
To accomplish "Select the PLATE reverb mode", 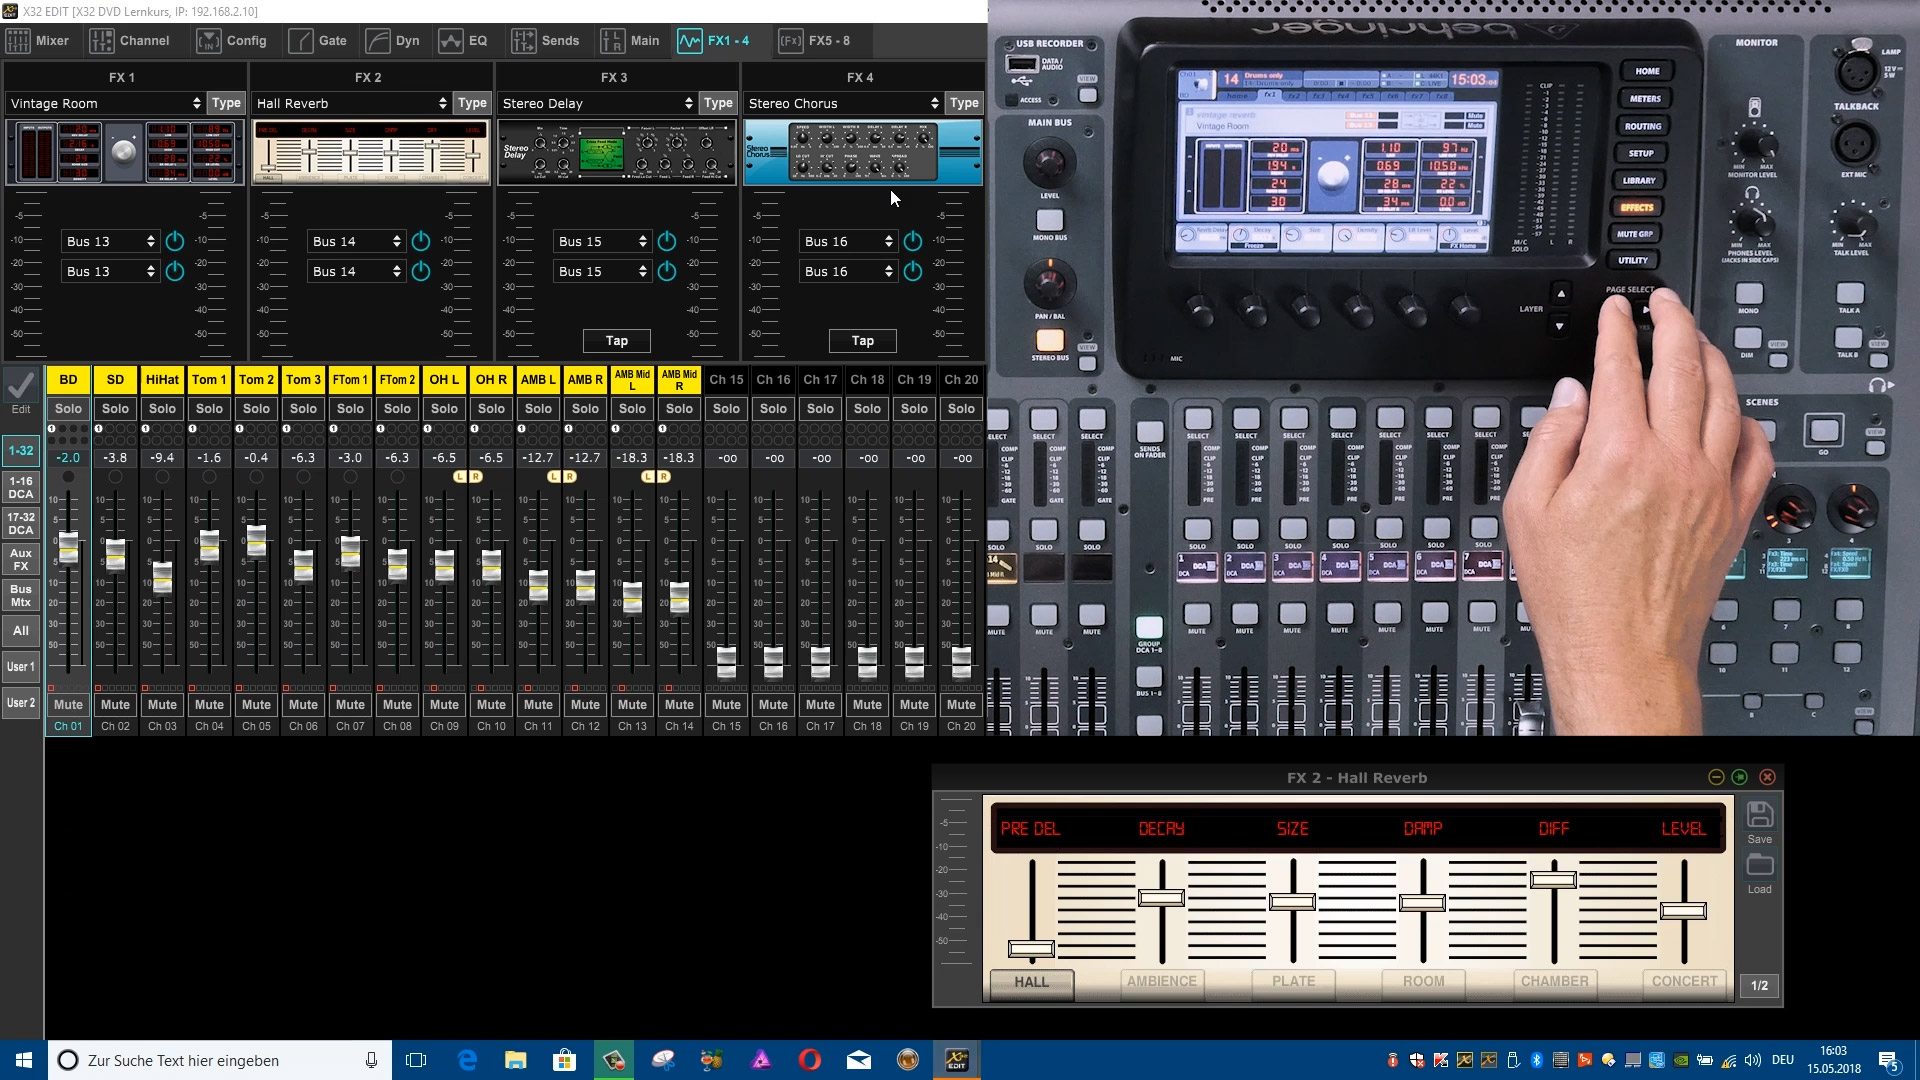I will coord(1293,982).
